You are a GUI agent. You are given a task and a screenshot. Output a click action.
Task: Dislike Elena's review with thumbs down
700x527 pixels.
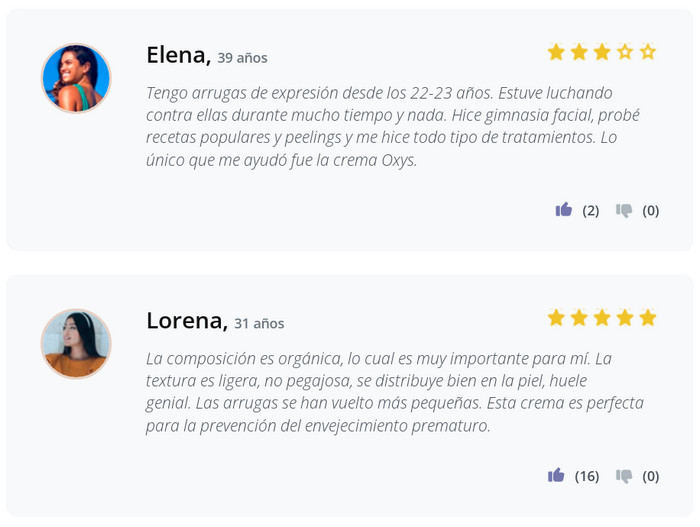pyautogui.click(x=624, y=210)
